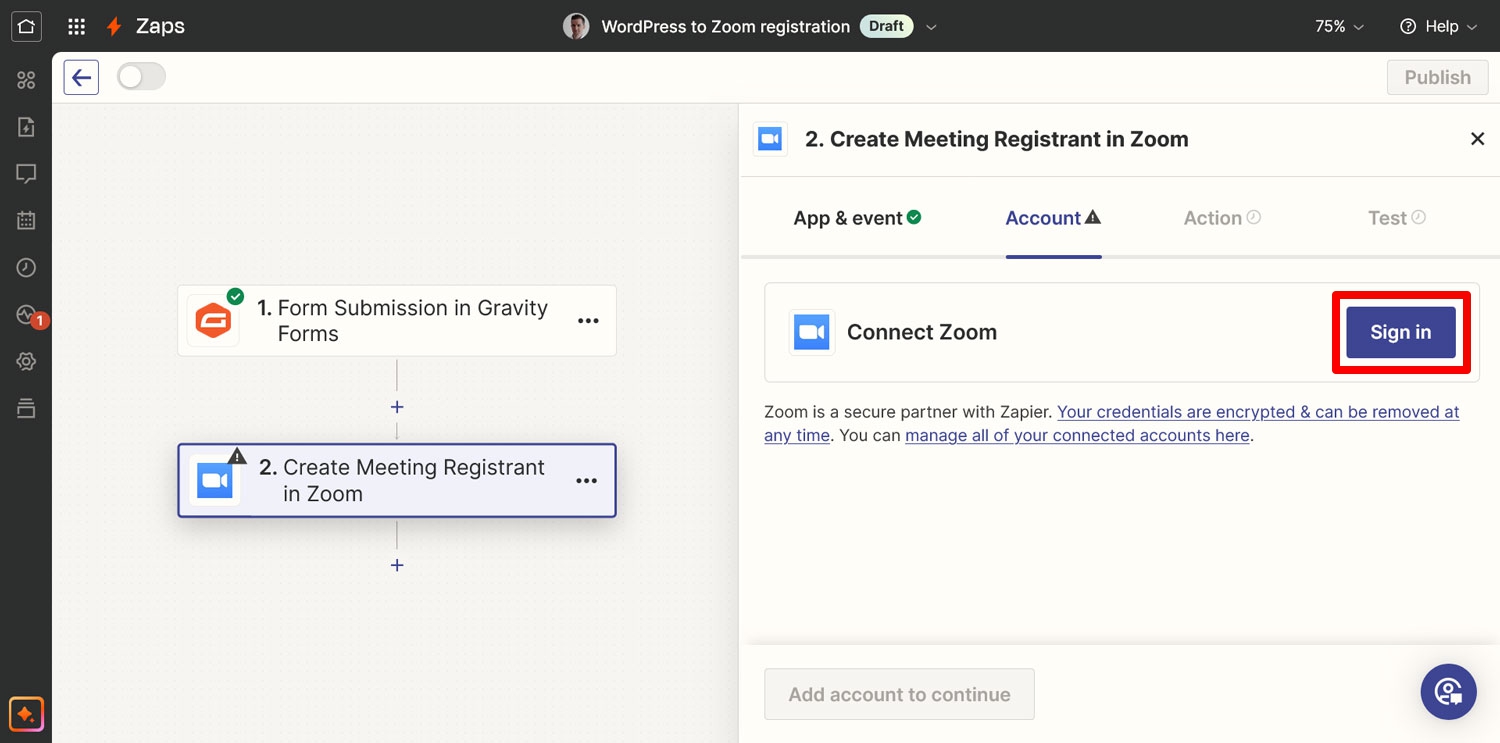
Task: Switch to the Account tab
Action: 1053,218
